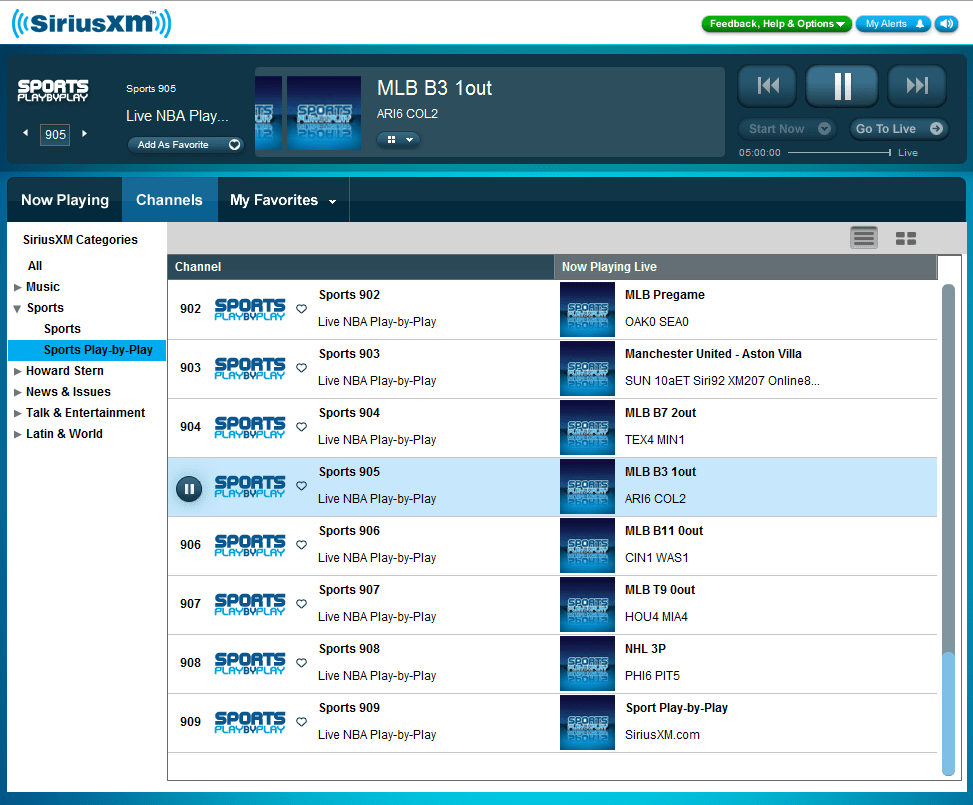This screenshot has width=973, height=805.
Task: Go to the previous channel with left arrow
Action: [25, 133]
